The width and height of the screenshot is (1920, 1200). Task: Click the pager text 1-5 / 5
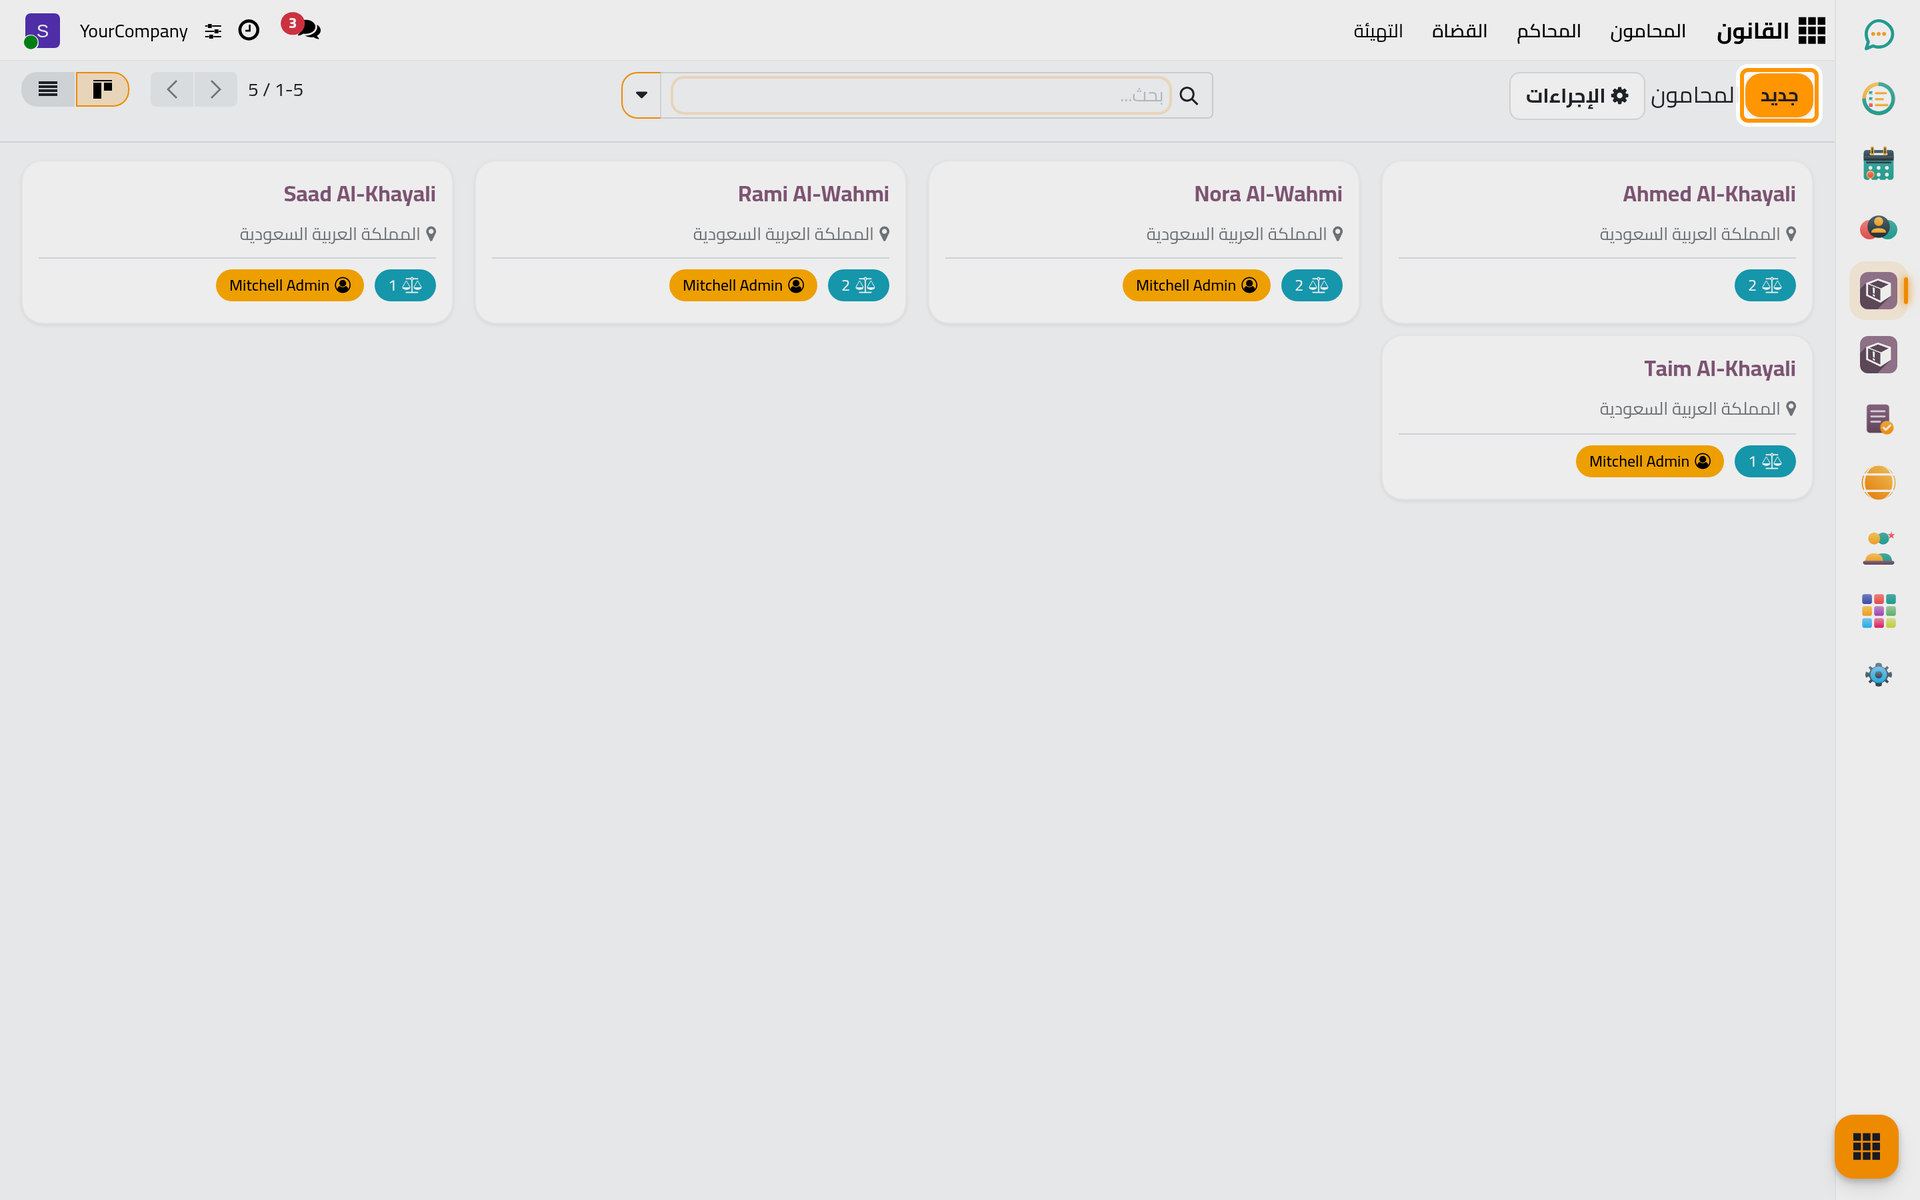[x=275, y=90]
